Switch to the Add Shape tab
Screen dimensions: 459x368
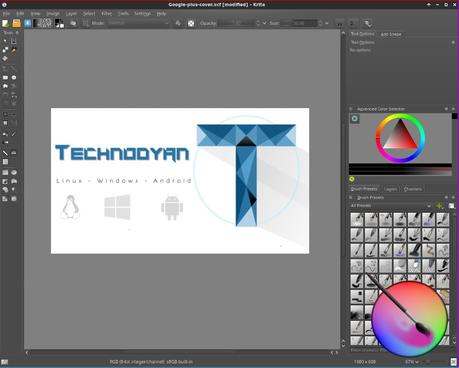tap(391, 34)
